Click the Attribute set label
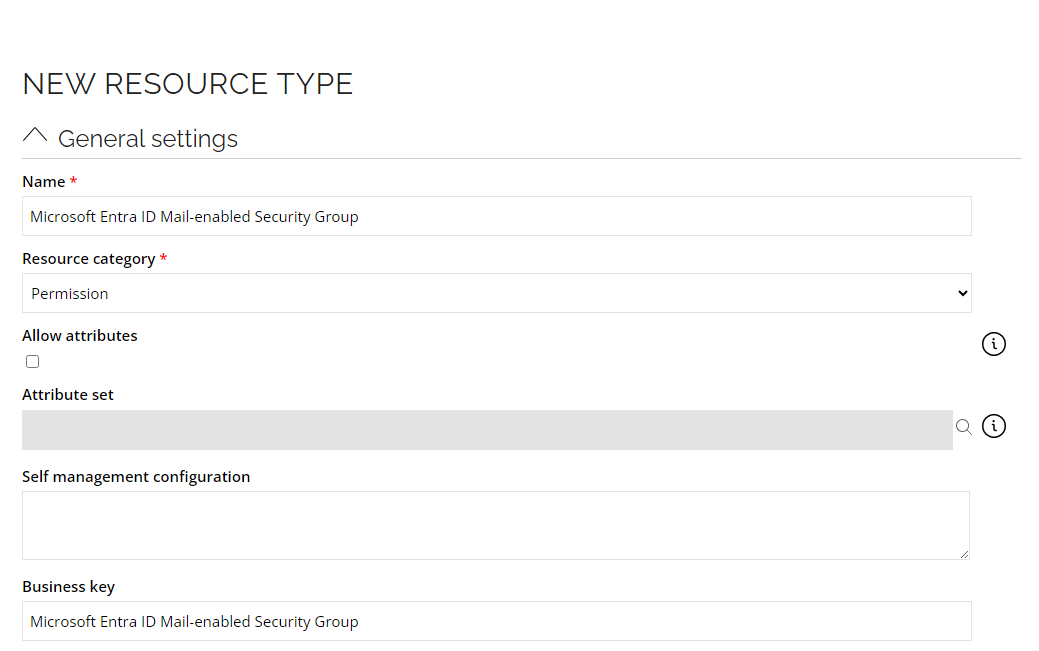This screenshot has width=1039, height=651. click(68, 394)
